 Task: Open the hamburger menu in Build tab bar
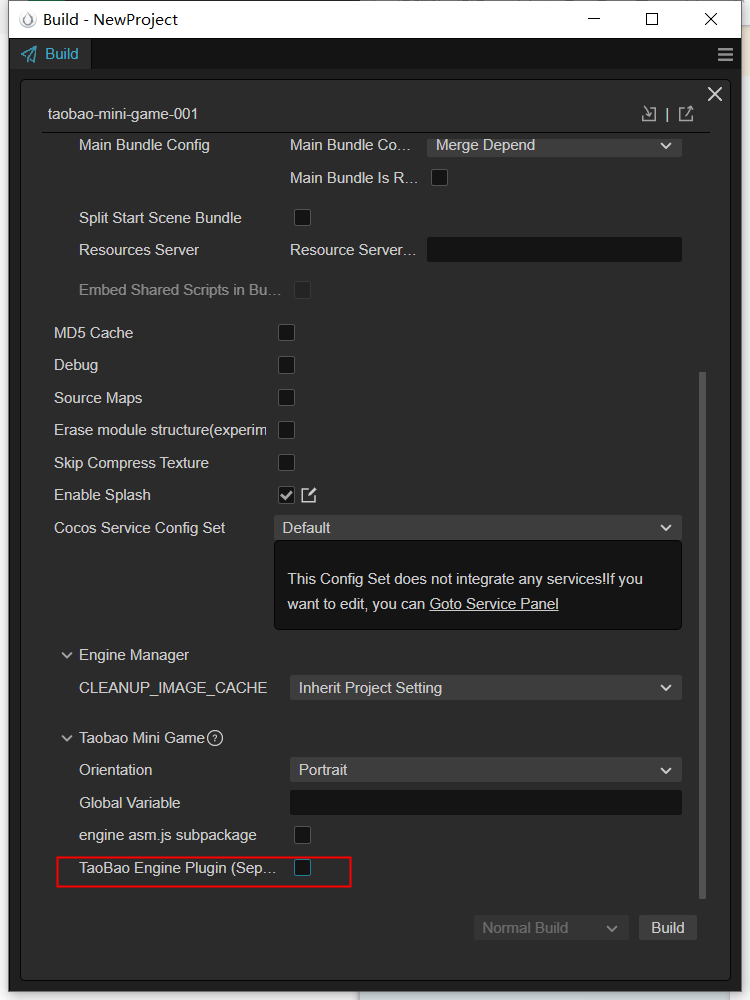pos(725,54)
